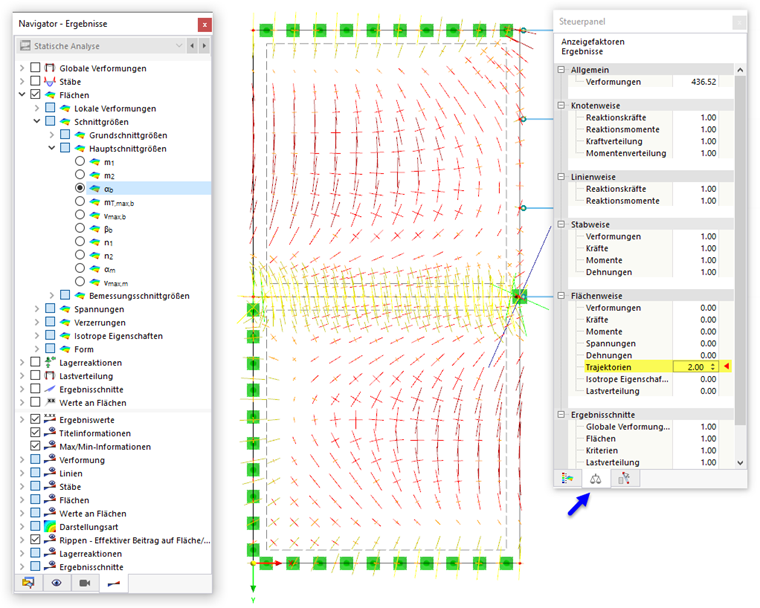Click the Flächen surface icon
Image resolution: width=760 pixels, height=608 pixels.
49,95
